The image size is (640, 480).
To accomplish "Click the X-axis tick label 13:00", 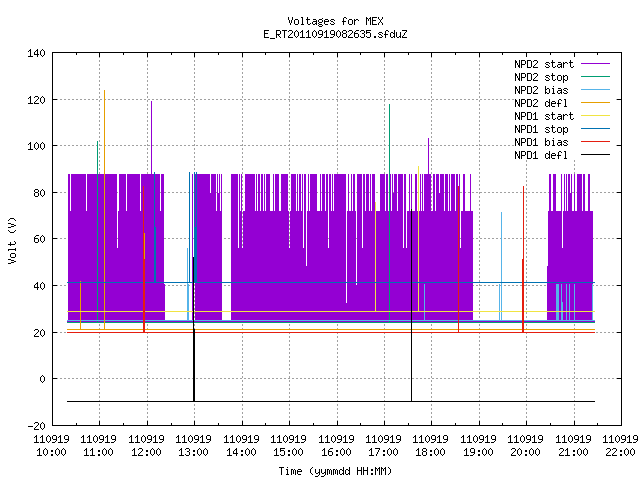I will tap(193, 452).
